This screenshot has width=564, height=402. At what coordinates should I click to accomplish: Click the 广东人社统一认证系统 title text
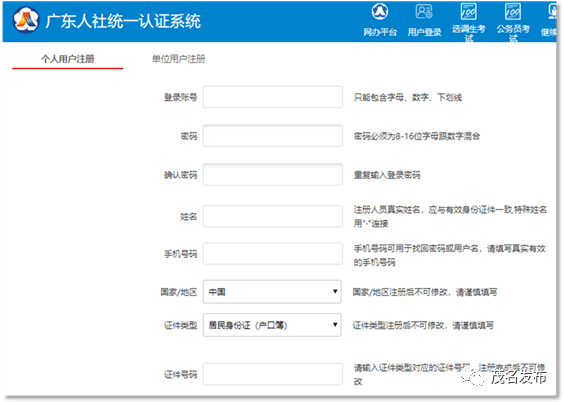pos(123,21)
